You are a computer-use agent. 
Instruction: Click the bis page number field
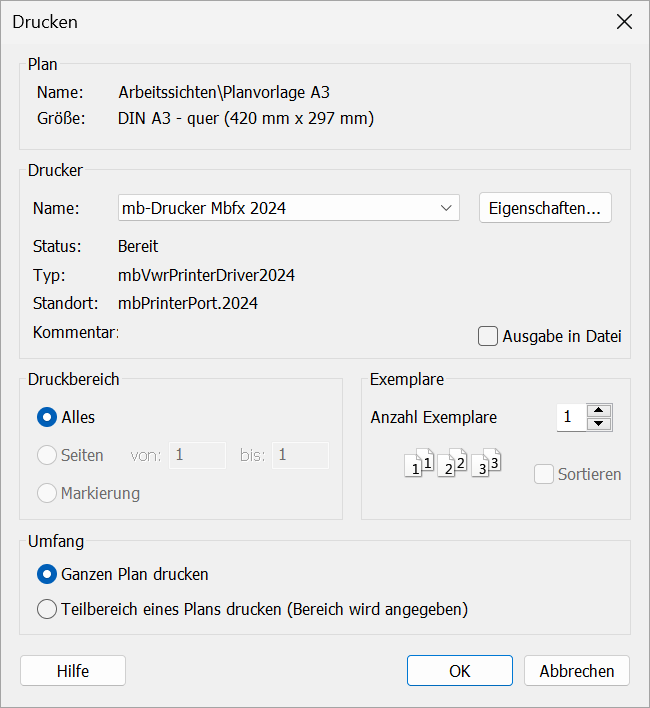301,455
